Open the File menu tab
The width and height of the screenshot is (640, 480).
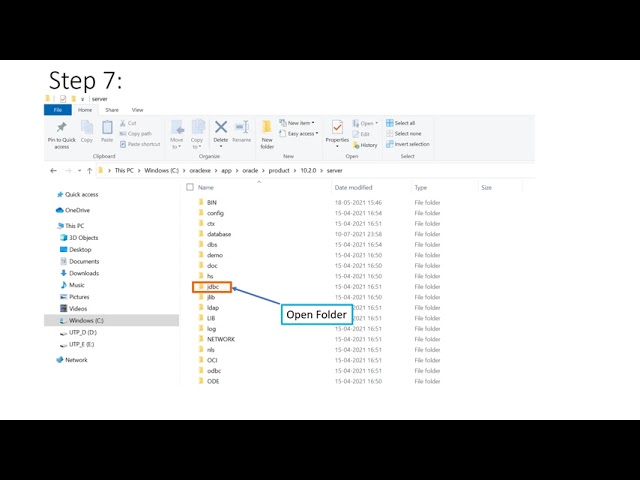58,110
